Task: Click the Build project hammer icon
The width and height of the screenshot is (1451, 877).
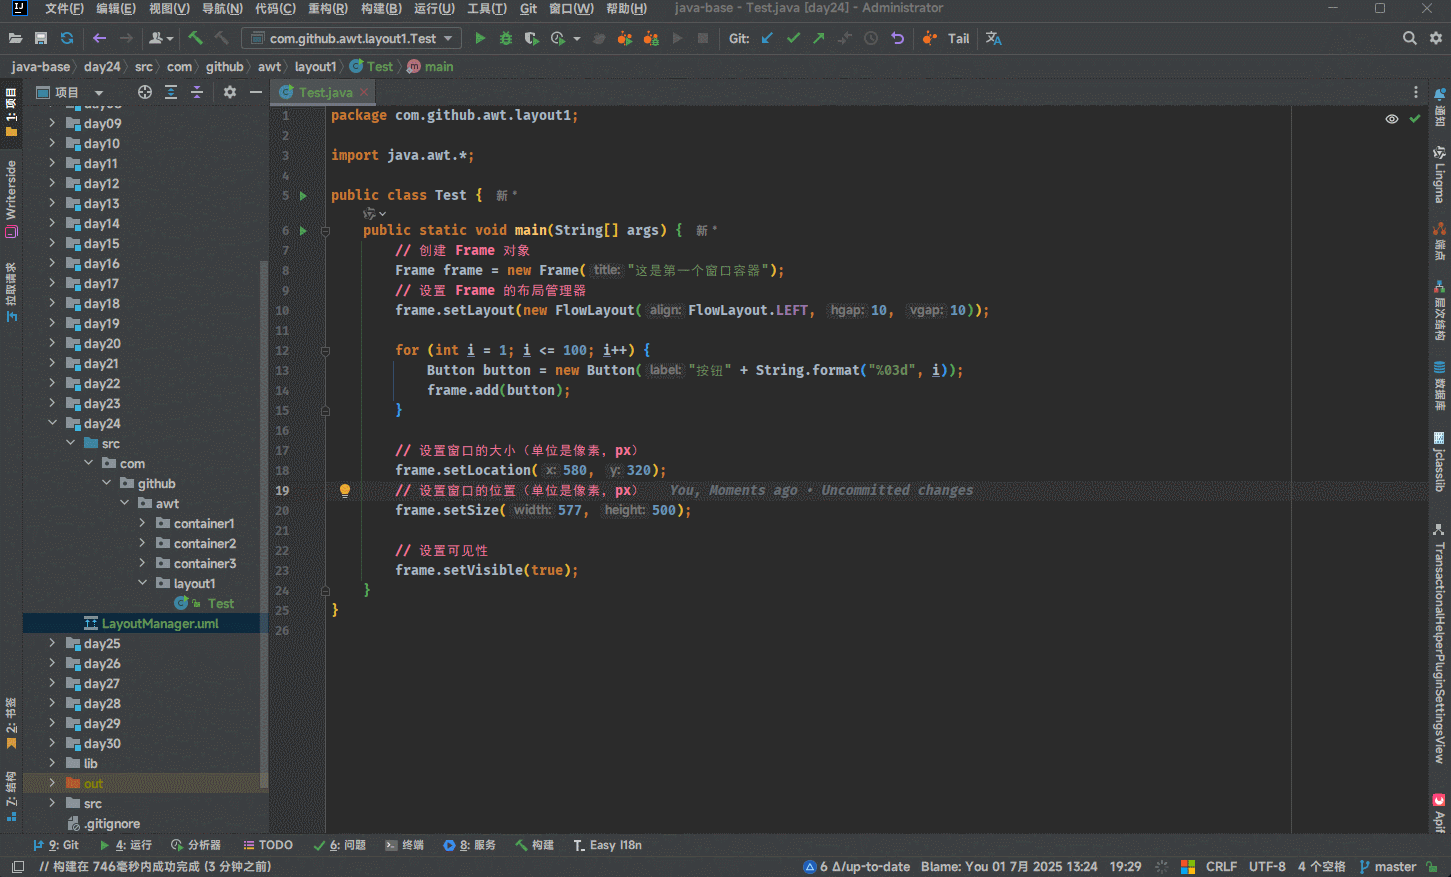Action: click(x=195, y=38)
